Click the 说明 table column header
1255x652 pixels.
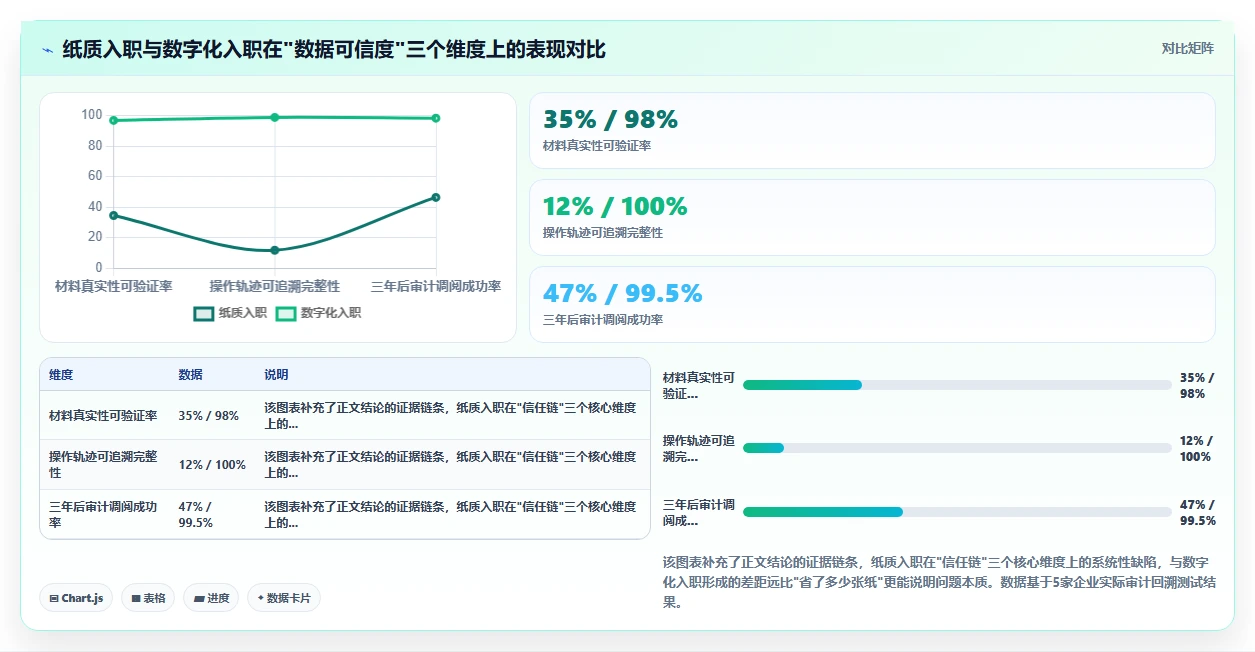point(277,375)
